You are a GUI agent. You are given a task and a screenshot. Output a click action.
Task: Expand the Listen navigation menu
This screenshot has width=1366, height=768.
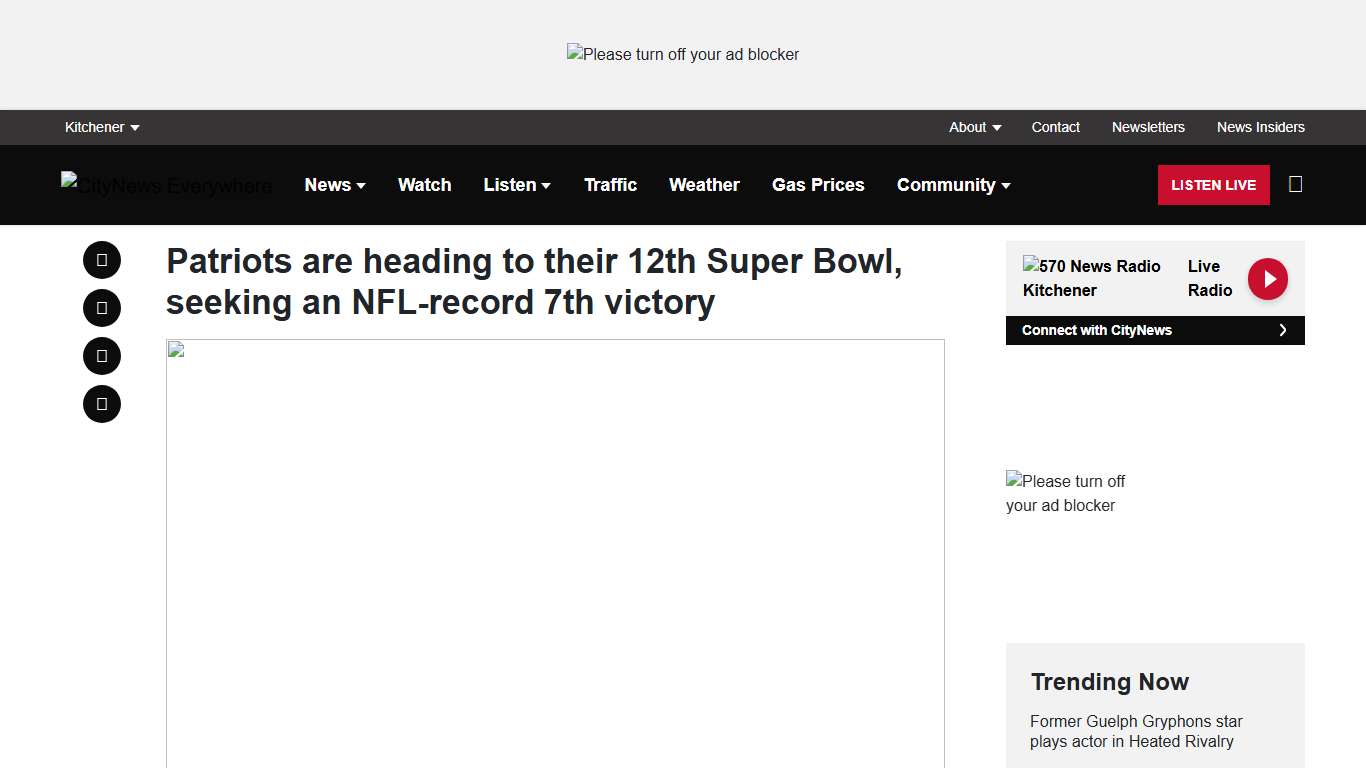[517, 185]
